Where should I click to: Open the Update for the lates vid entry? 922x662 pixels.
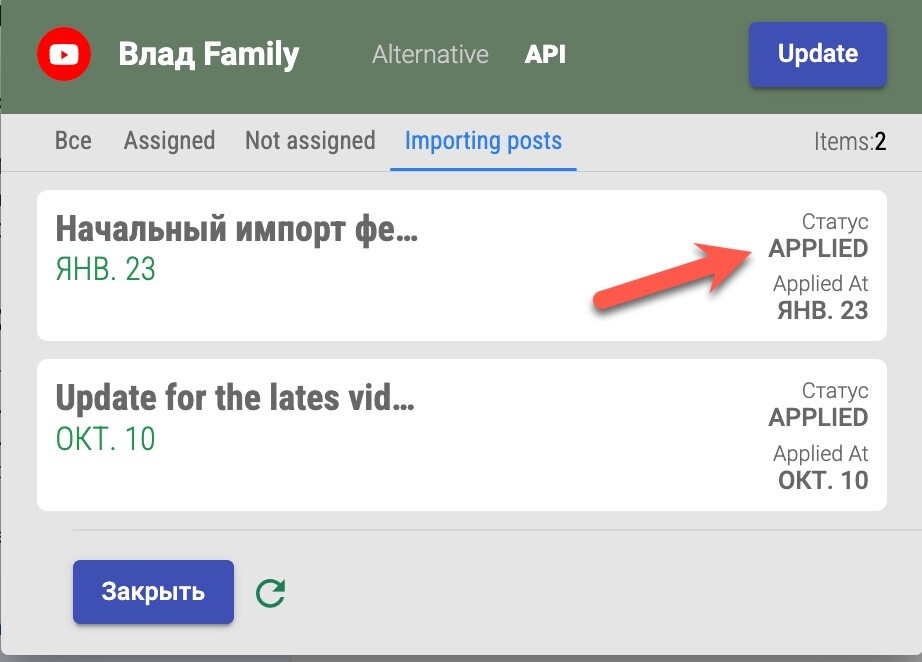click(x=234, y=399)
